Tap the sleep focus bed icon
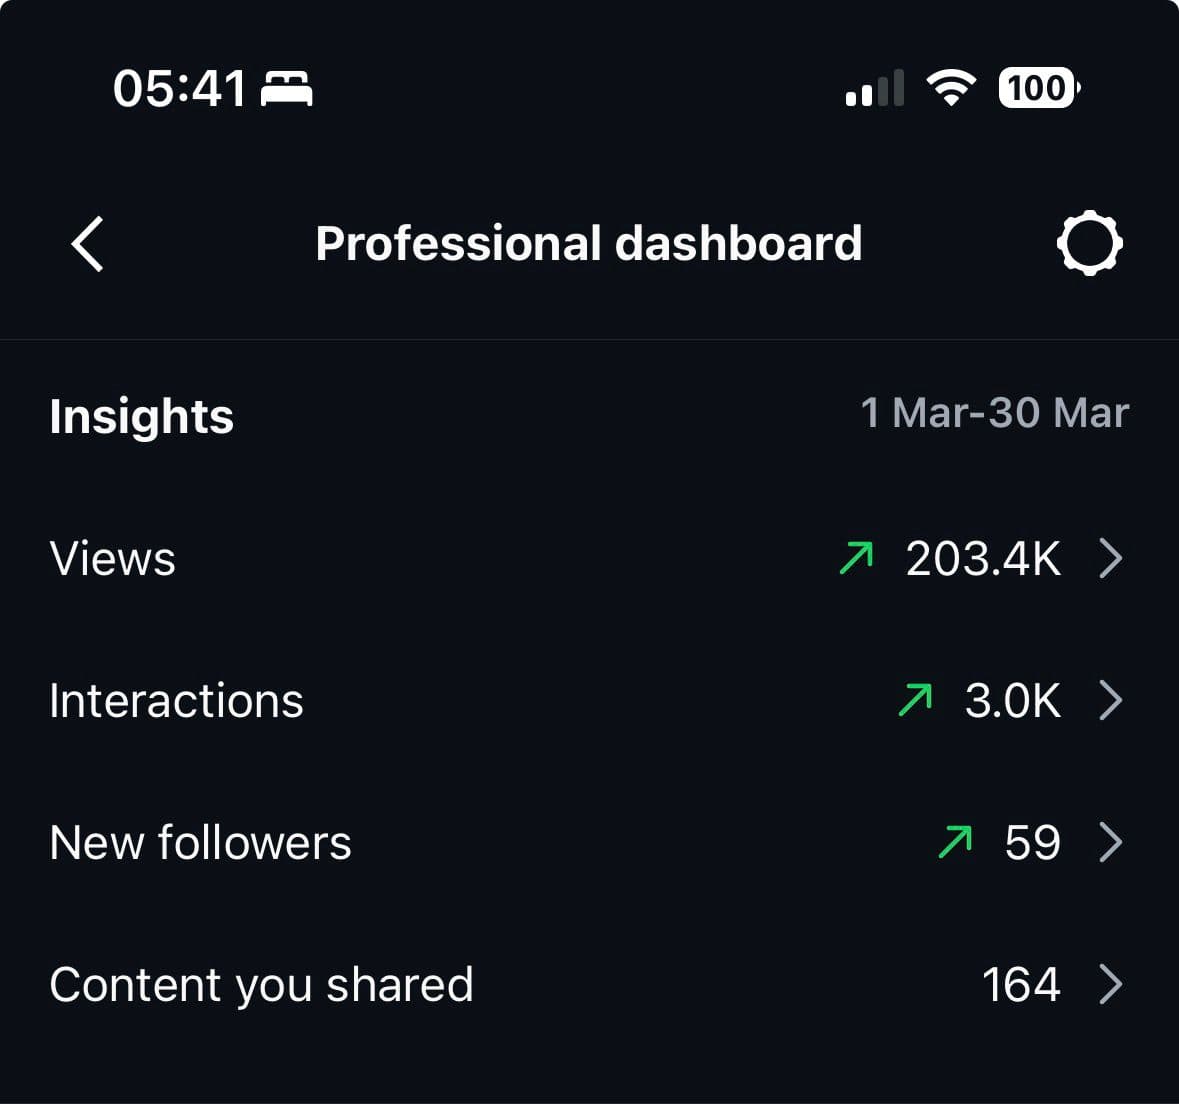The height and width of the screenshot is (1104, 1179). [x=286, y=88]
